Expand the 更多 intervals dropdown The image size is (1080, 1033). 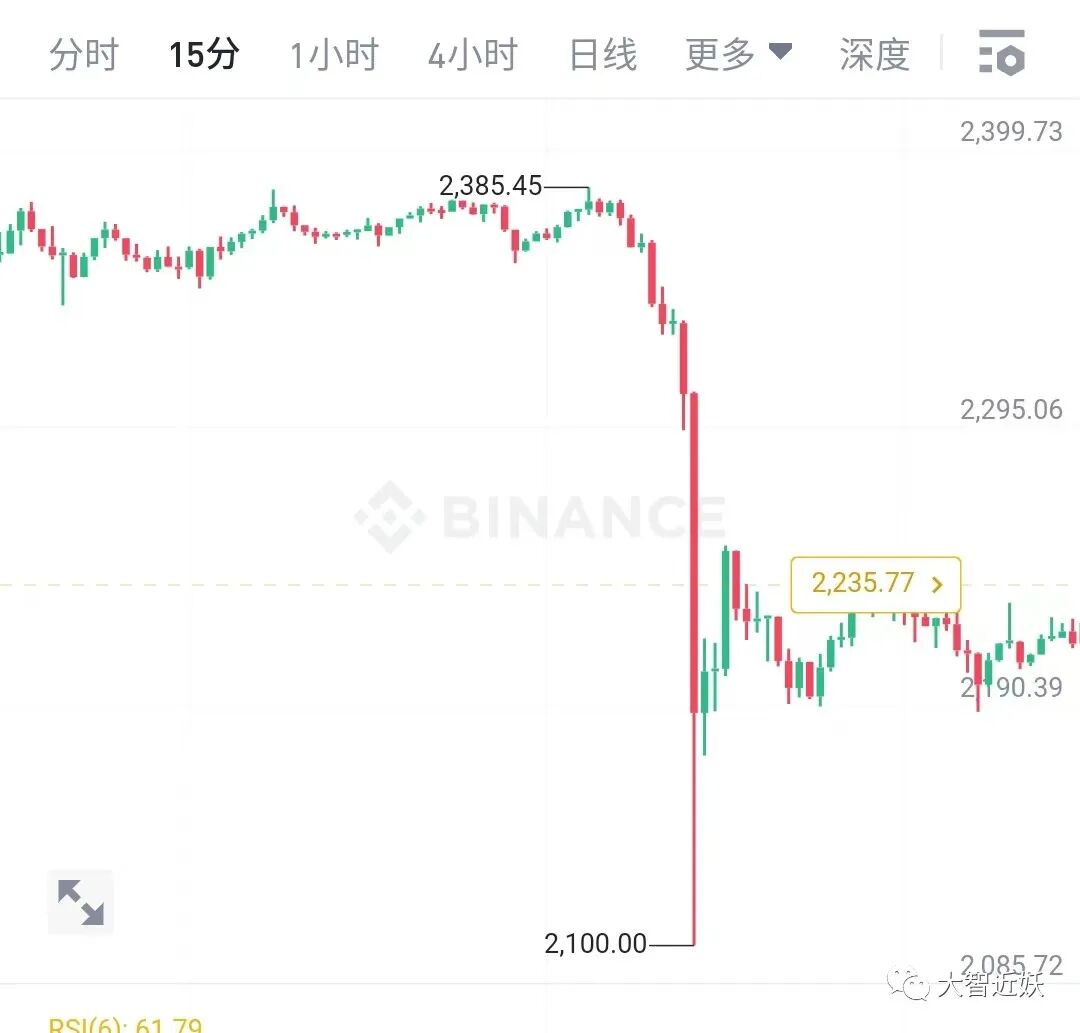point(738,54)
